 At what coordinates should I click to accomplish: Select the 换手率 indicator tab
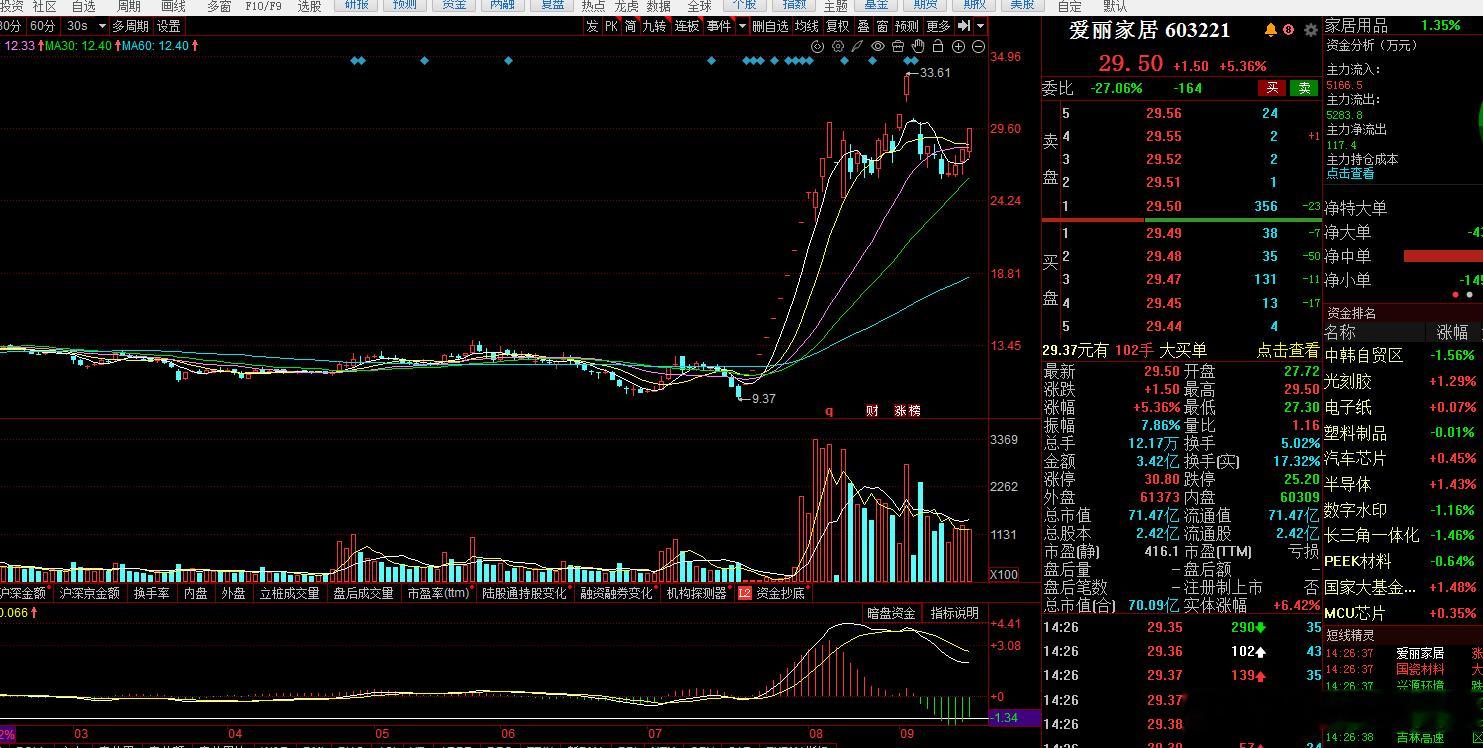tap(151, 593)
